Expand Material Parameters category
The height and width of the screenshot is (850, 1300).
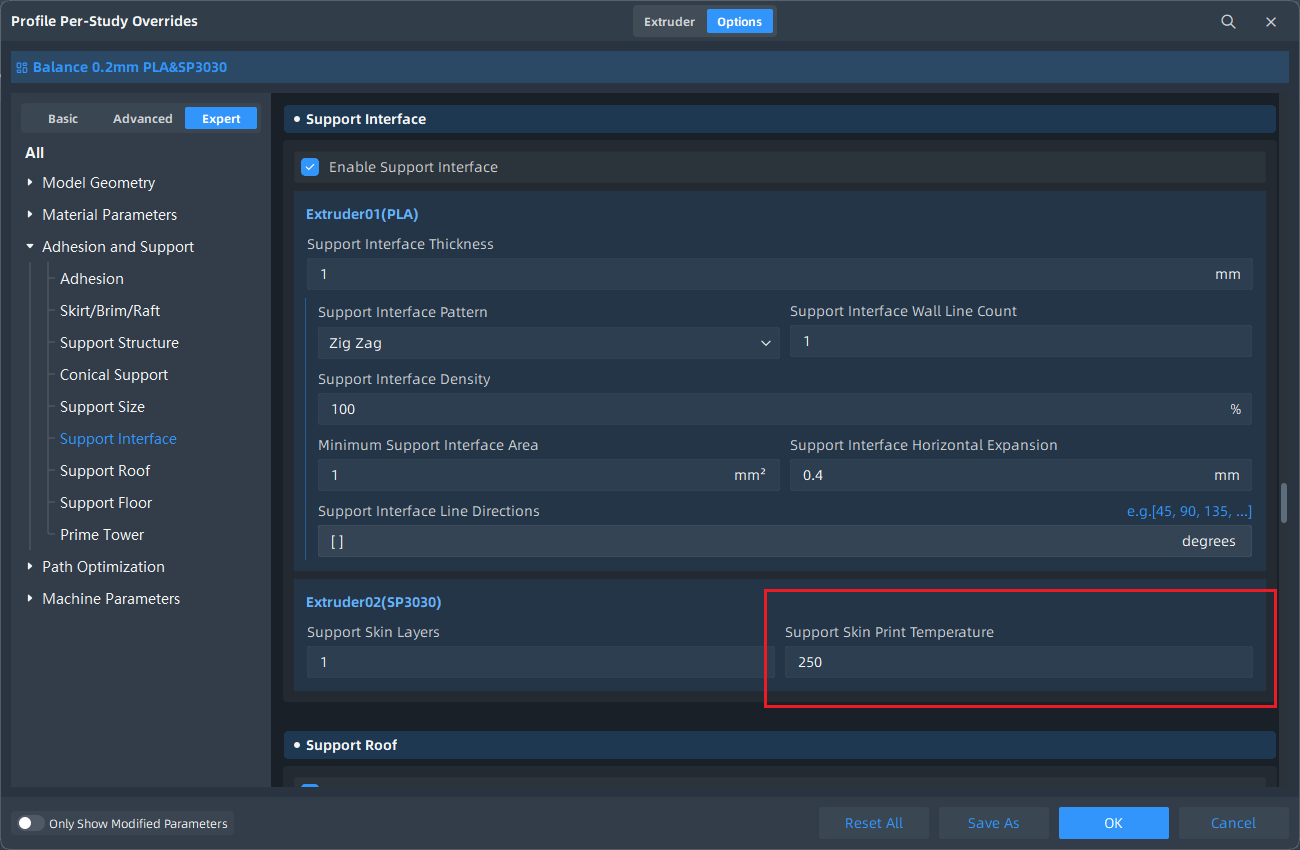[30, 215]
